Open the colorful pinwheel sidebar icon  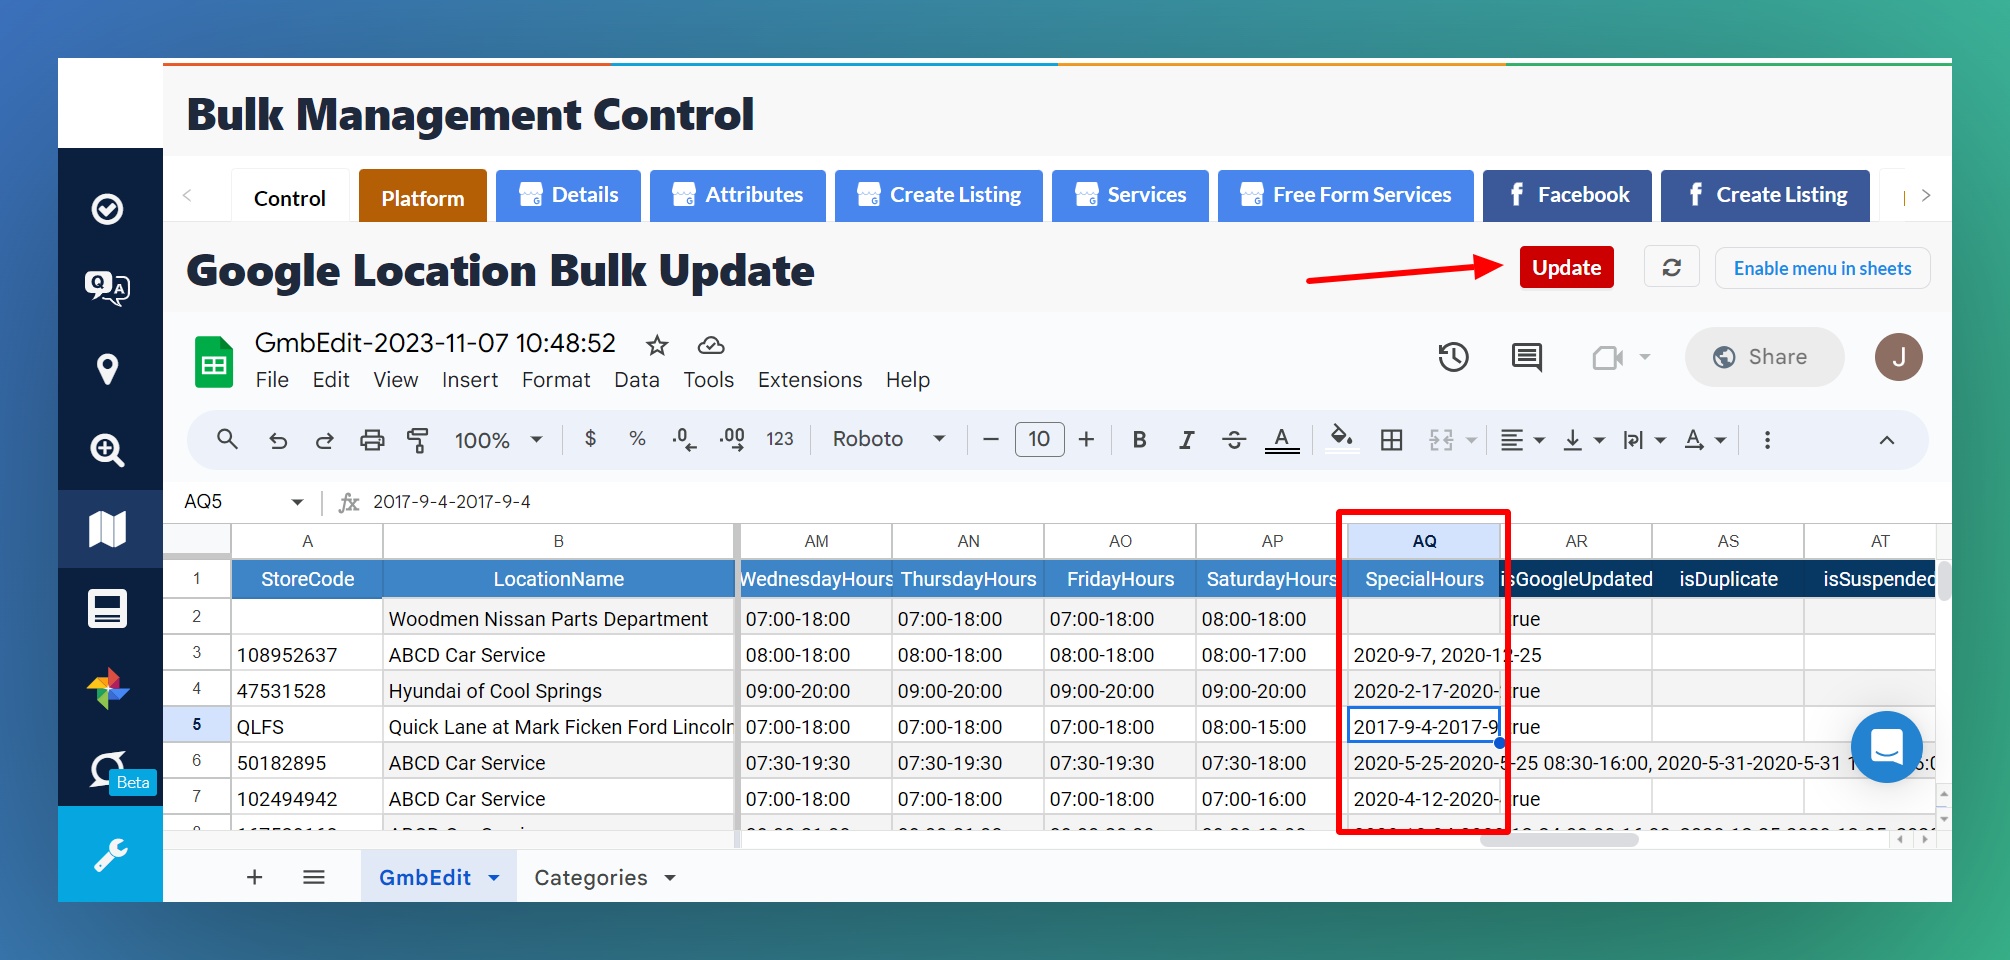pyautogui.click(x=107, y=688)
